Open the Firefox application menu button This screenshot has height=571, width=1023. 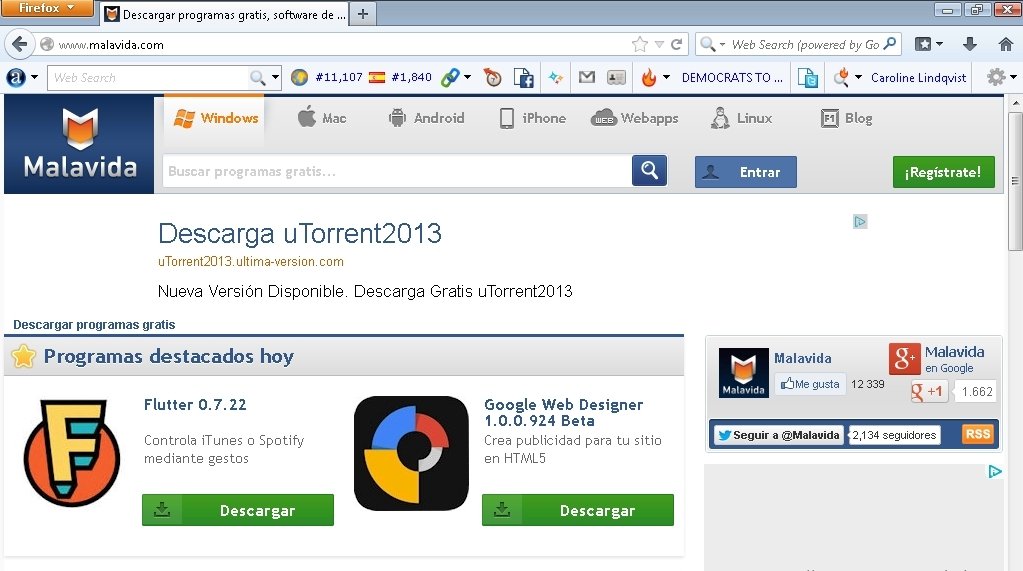click(47, 8)
